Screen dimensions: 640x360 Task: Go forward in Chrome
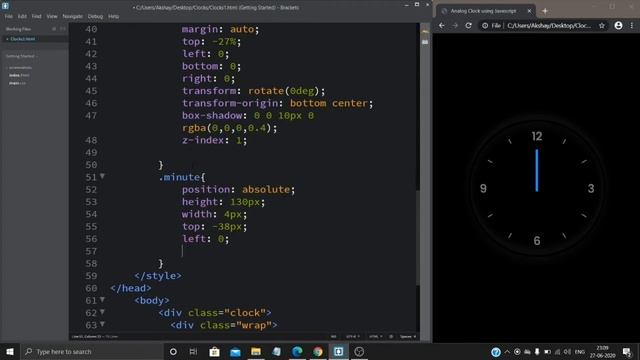(455, 25)
